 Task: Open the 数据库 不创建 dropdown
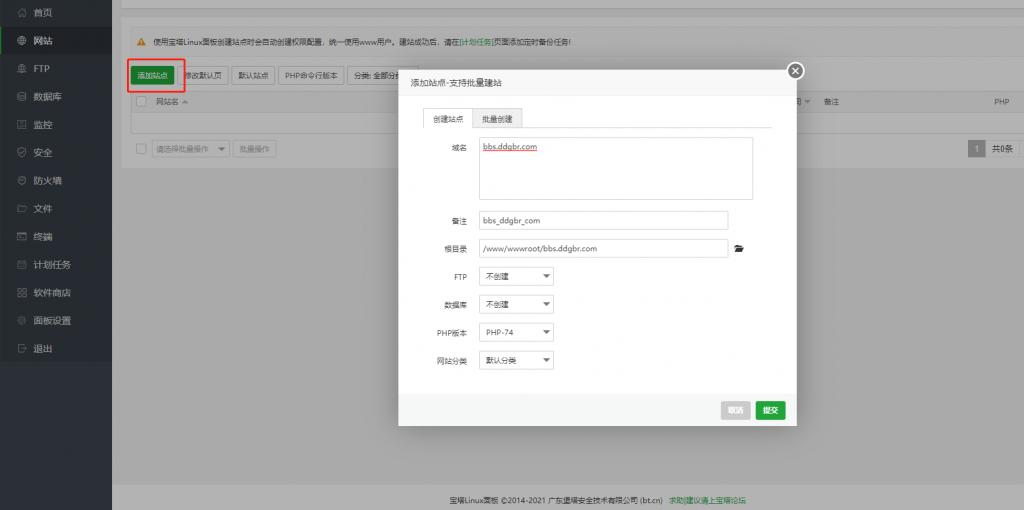[516, 304]
